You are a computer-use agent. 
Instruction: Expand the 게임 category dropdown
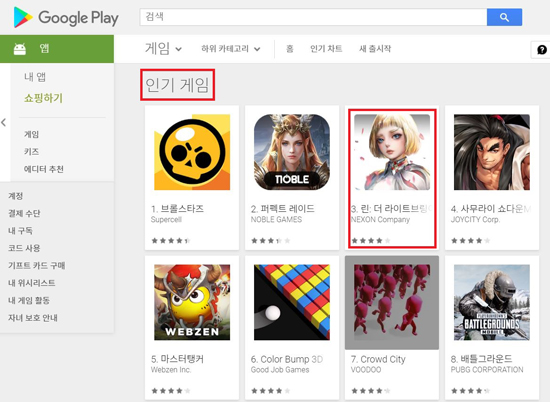click(163, 48)
